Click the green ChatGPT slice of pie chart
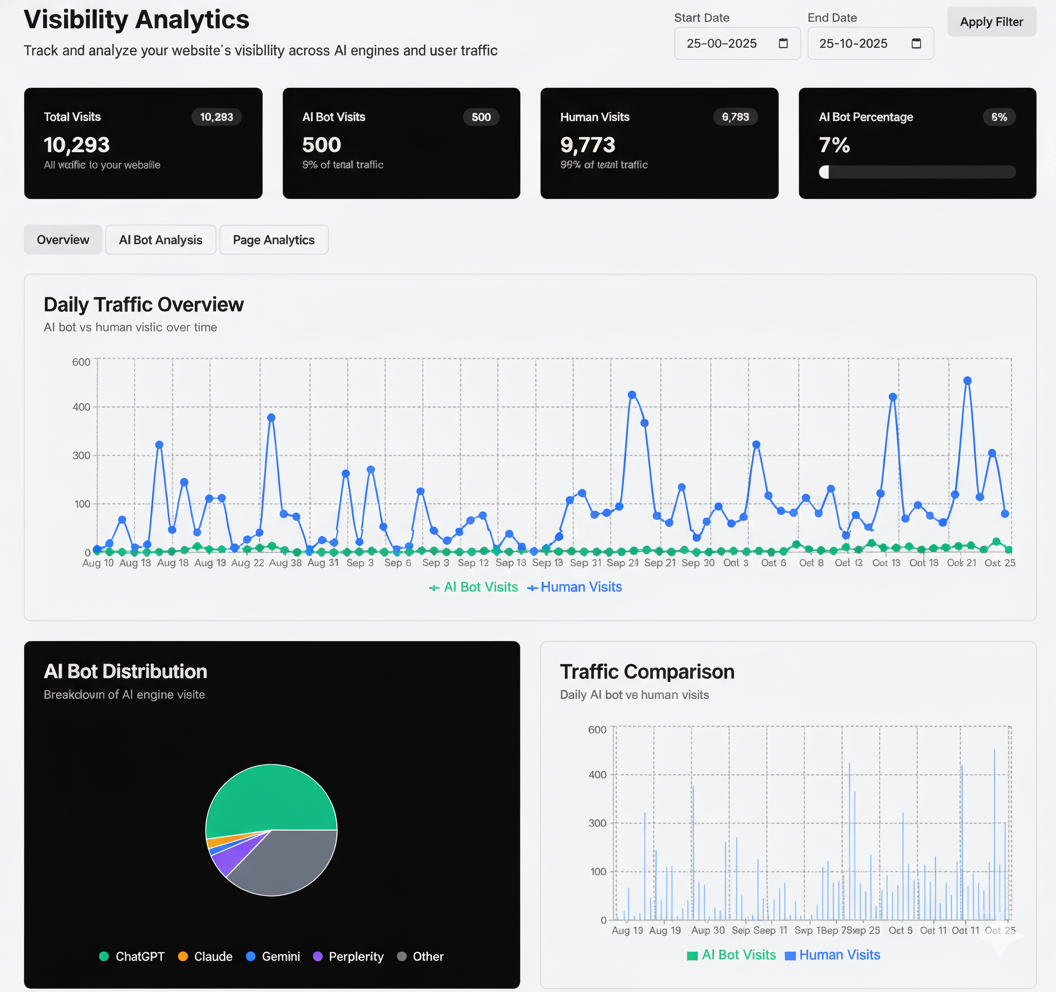This screenshot has width=1056, height=992. click(x=270, y=795)
